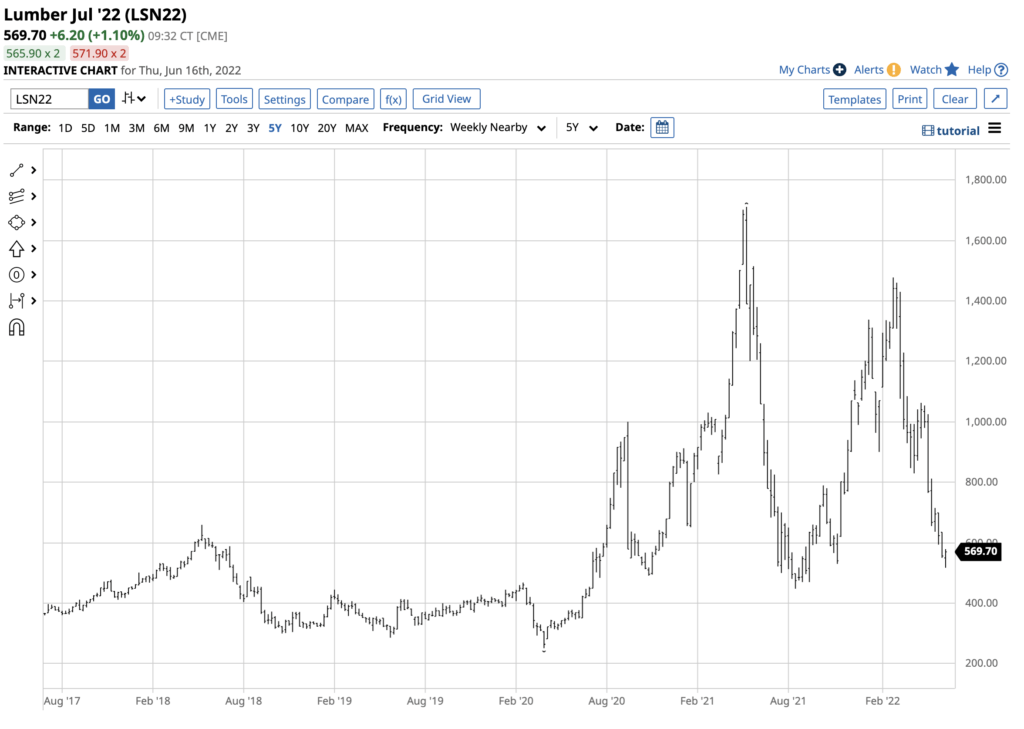The image size is (1024, 729).
Task: Select the trend line drawing tool
Action: tap(16, 170)
